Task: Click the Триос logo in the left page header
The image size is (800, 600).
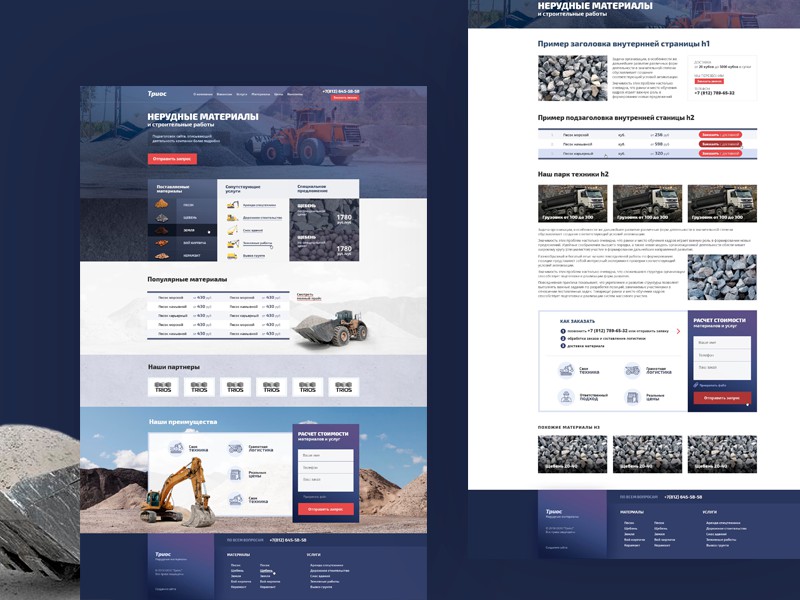Action: coord(157,93)
